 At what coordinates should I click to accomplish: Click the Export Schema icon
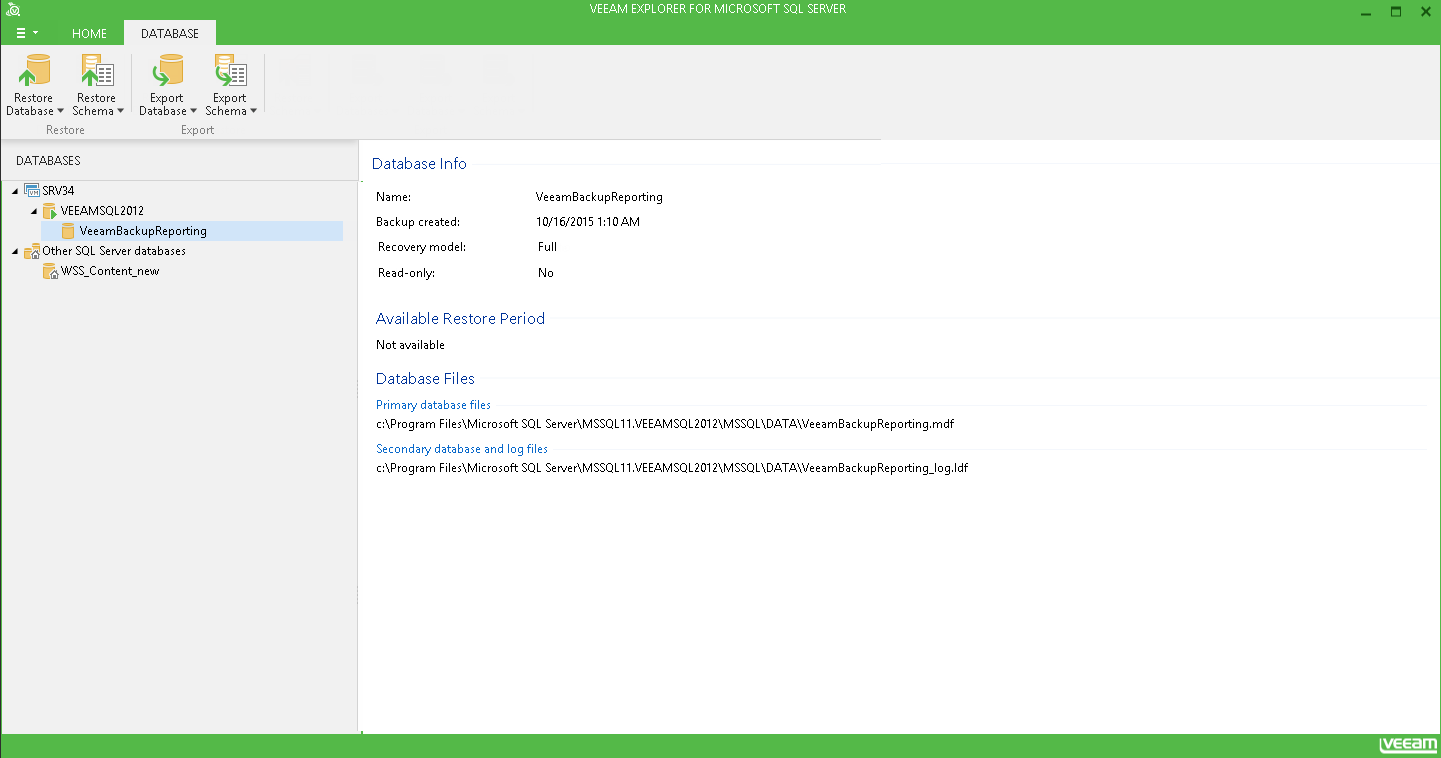(x=229, y=72)
